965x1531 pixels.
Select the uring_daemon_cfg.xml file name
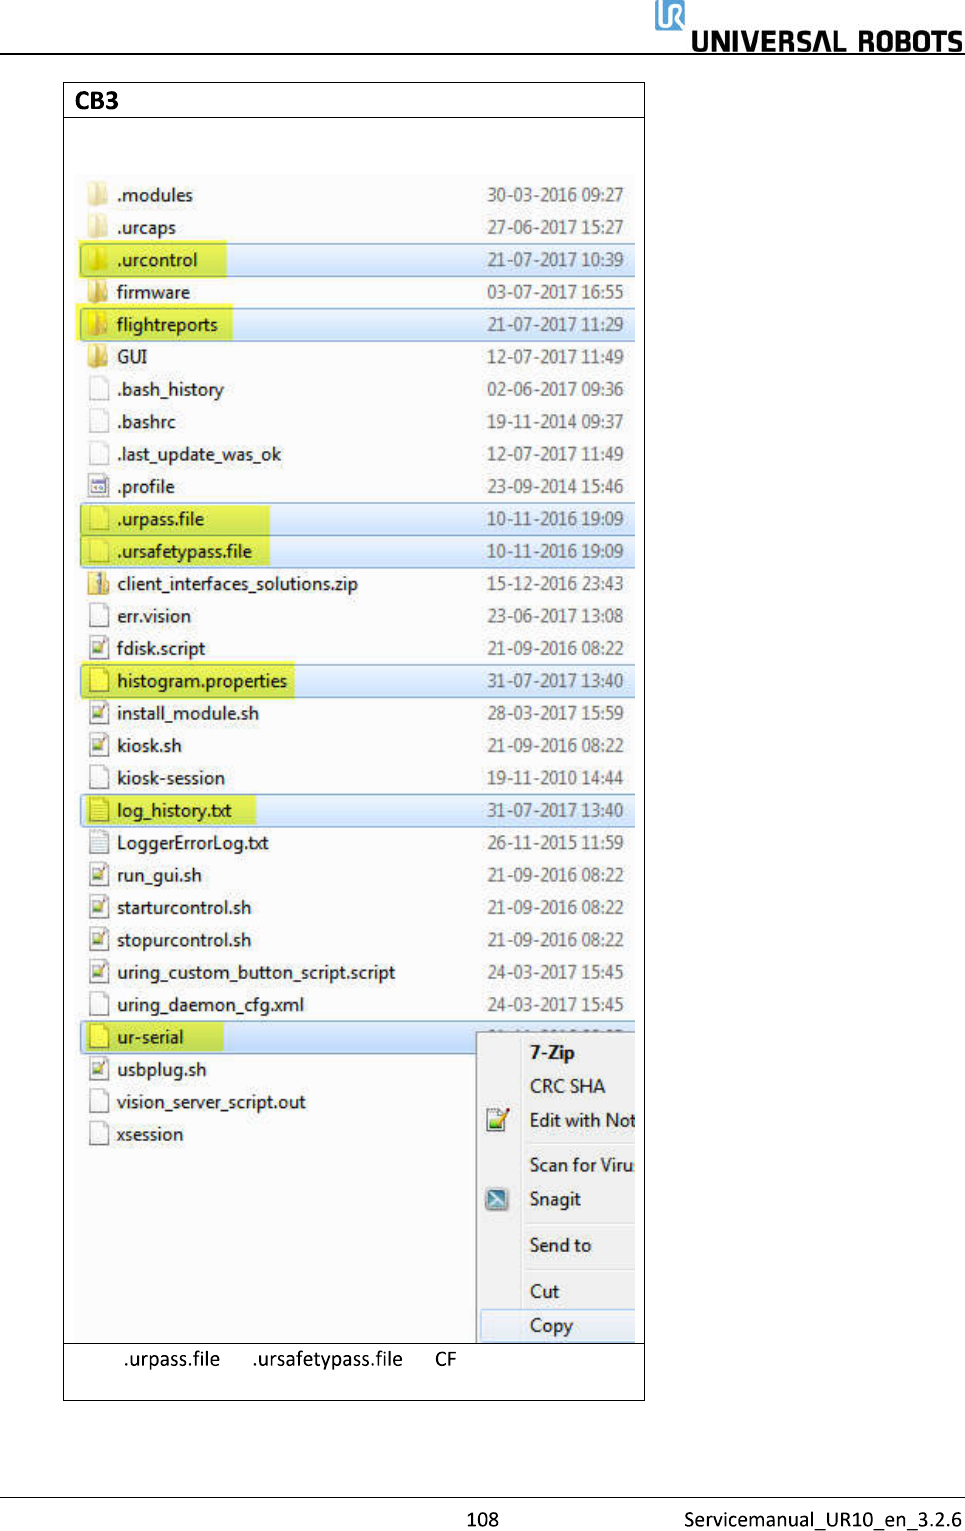pyautogui.click(x=210, y=1005)
